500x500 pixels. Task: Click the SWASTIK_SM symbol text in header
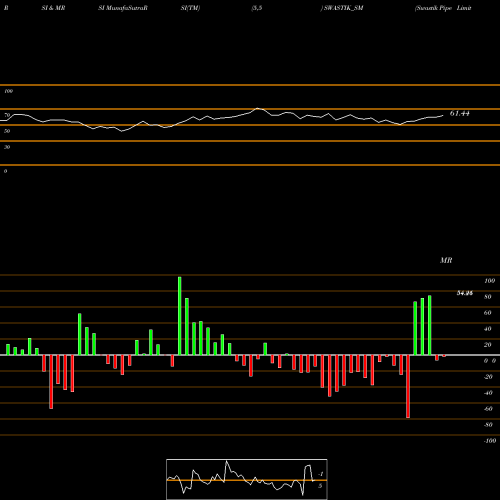pos(344,8)
